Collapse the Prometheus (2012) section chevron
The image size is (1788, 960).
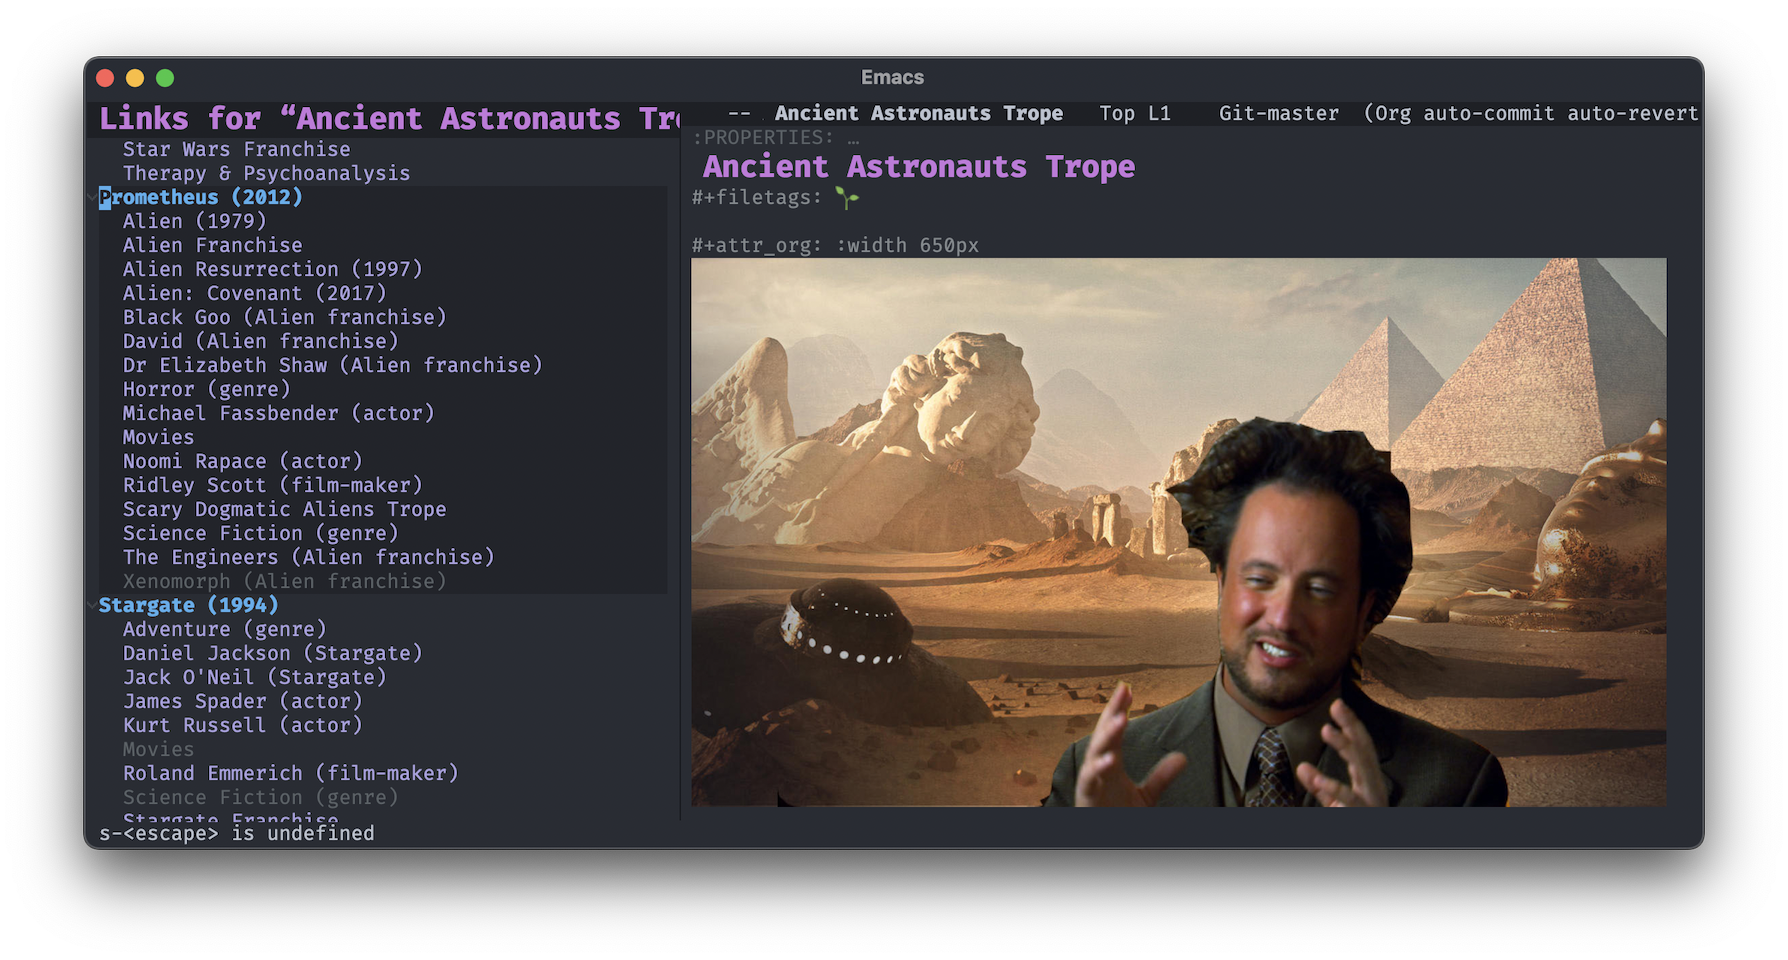pos(93,198)
